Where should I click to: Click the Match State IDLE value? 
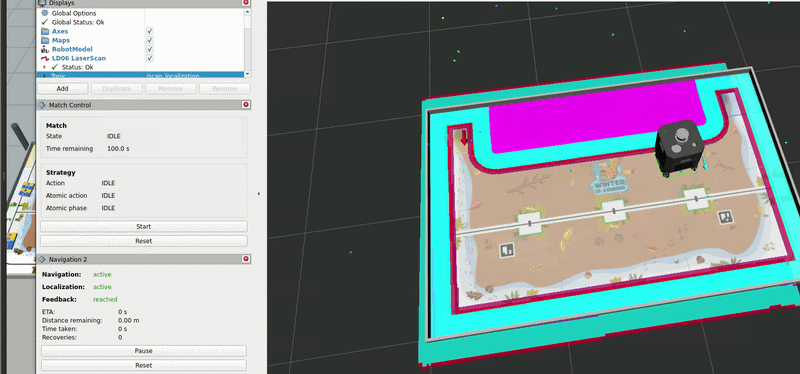click(x=113, y=136)
